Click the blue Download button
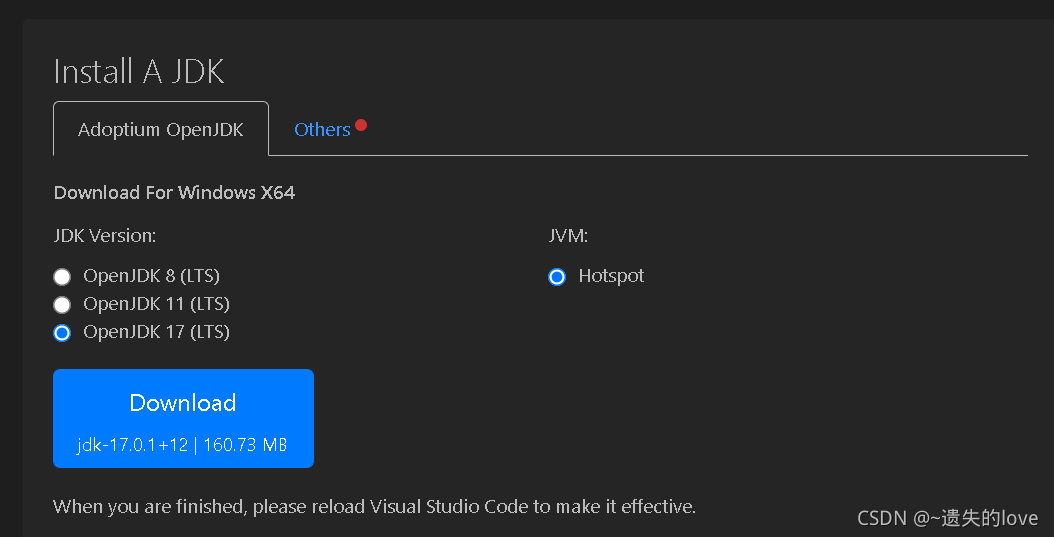The width and height of the screenshot is (1054, 537). click(184, 418)
